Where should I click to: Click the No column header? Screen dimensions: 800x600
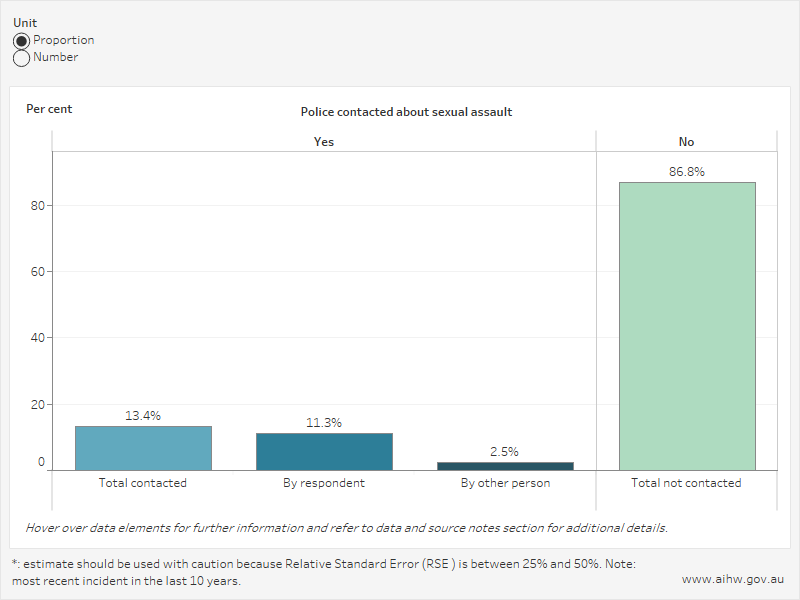click(686, 142)
